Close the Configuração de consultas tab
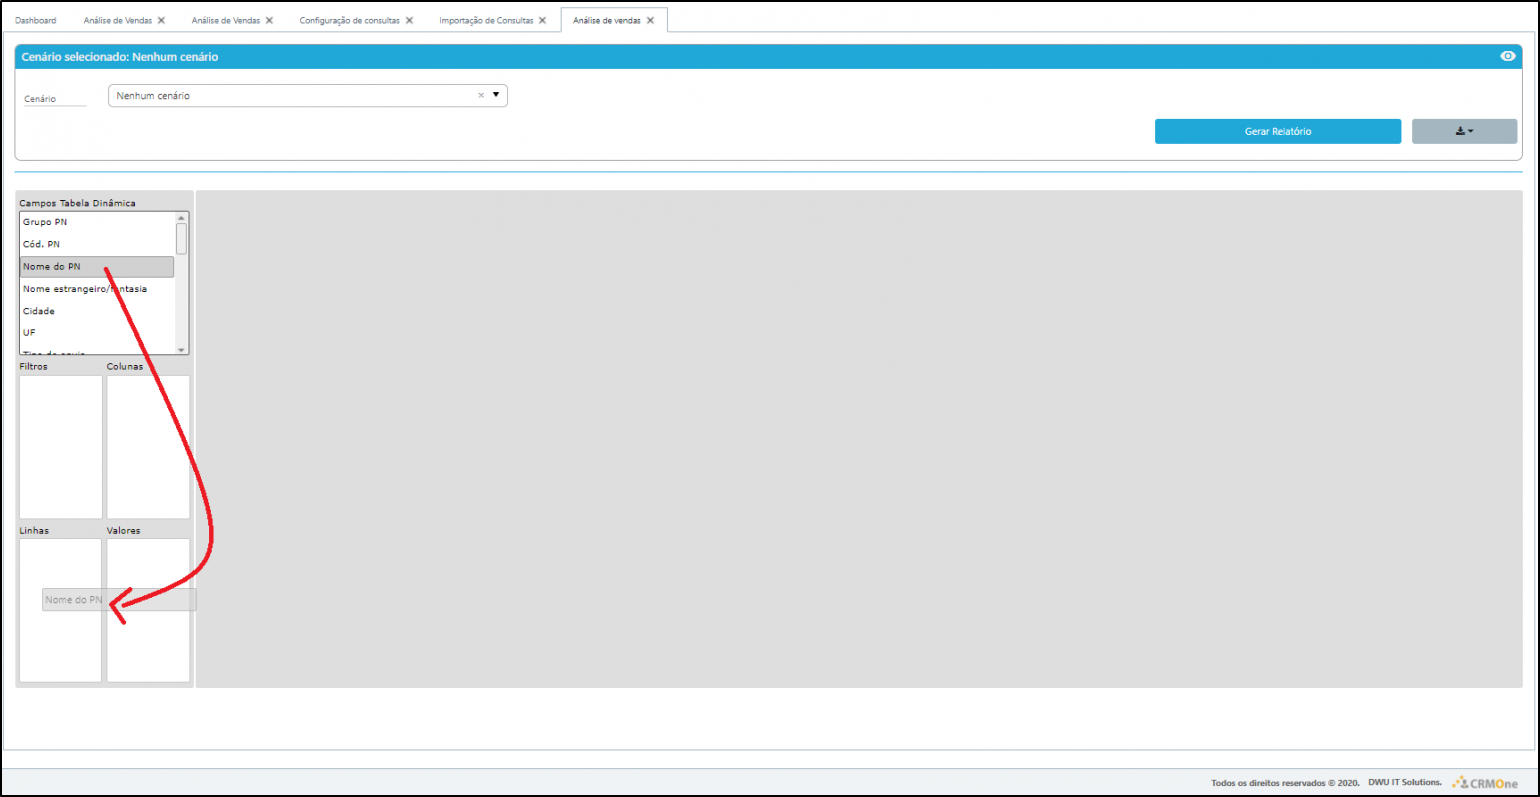This screenshot has height=797, width=1540. pos(409,20)
